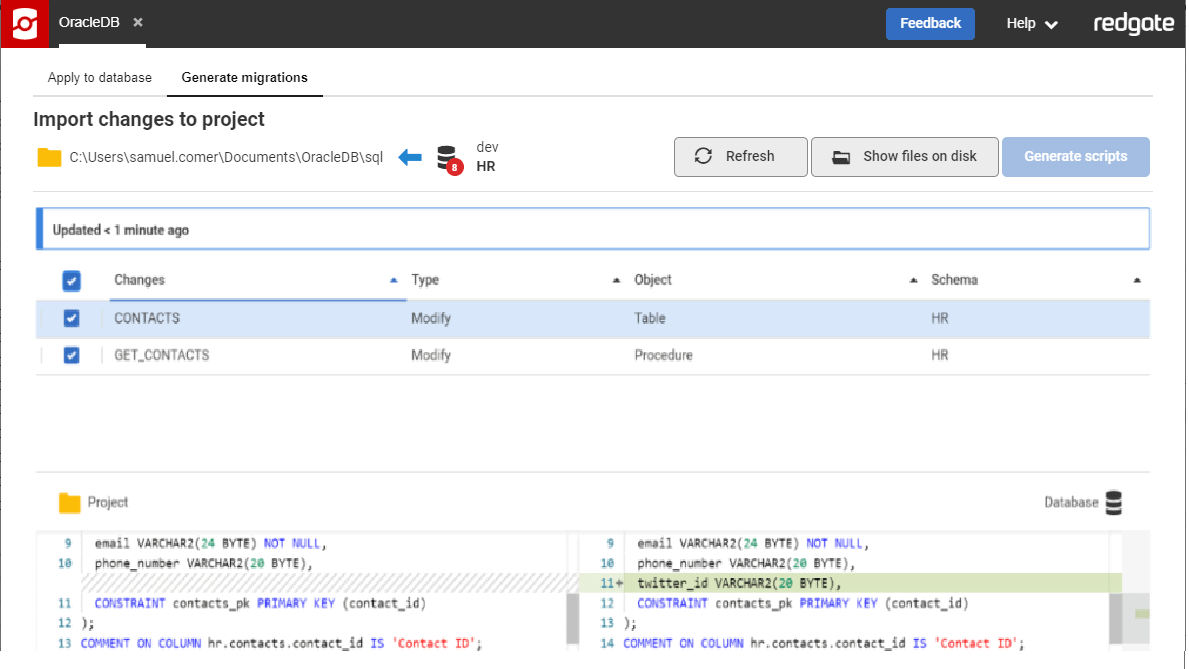Viewport: 1189px width, 669px height.
Task: Click the redgate wordmark at top right
Action: [x=1133, y=23]
